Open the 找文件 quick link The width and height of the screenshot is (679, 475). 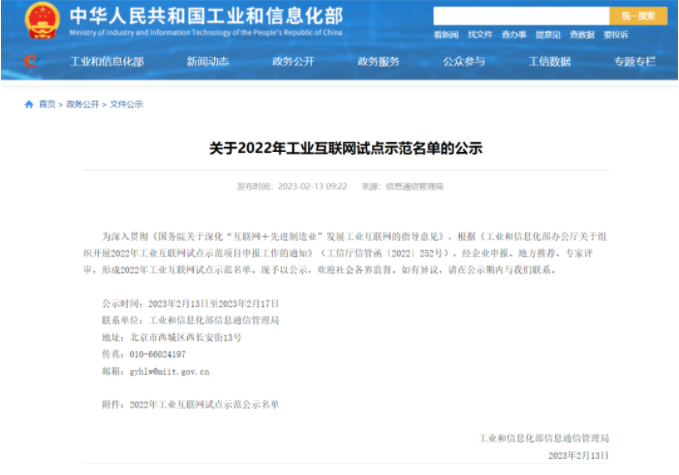(x=480, y=35)
